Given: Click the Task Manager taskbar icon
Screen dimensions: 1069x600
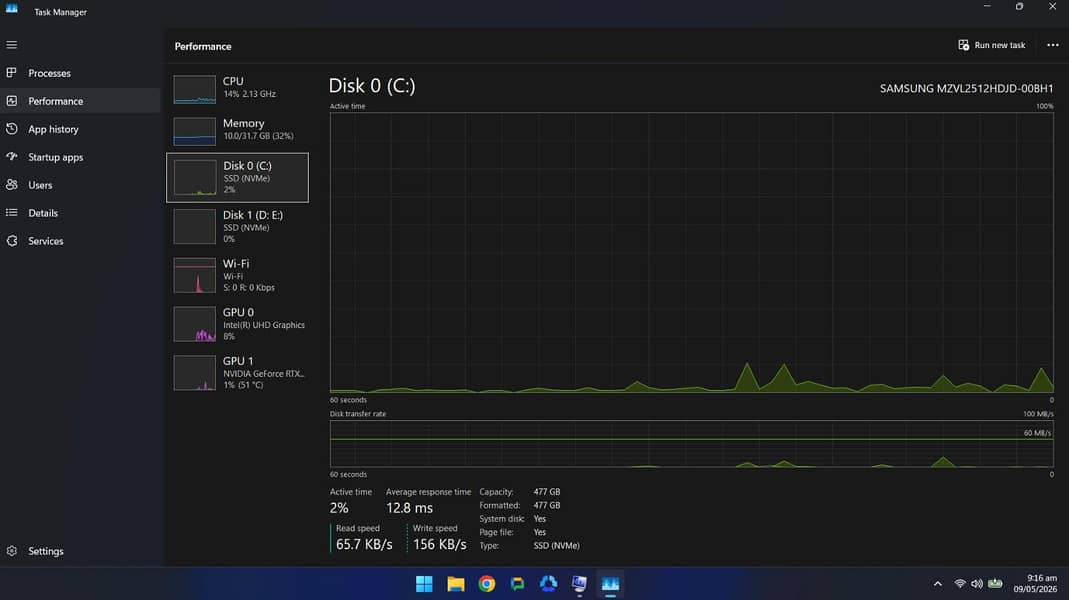Looking at the screenshot, I should click(x=610, y=584).
